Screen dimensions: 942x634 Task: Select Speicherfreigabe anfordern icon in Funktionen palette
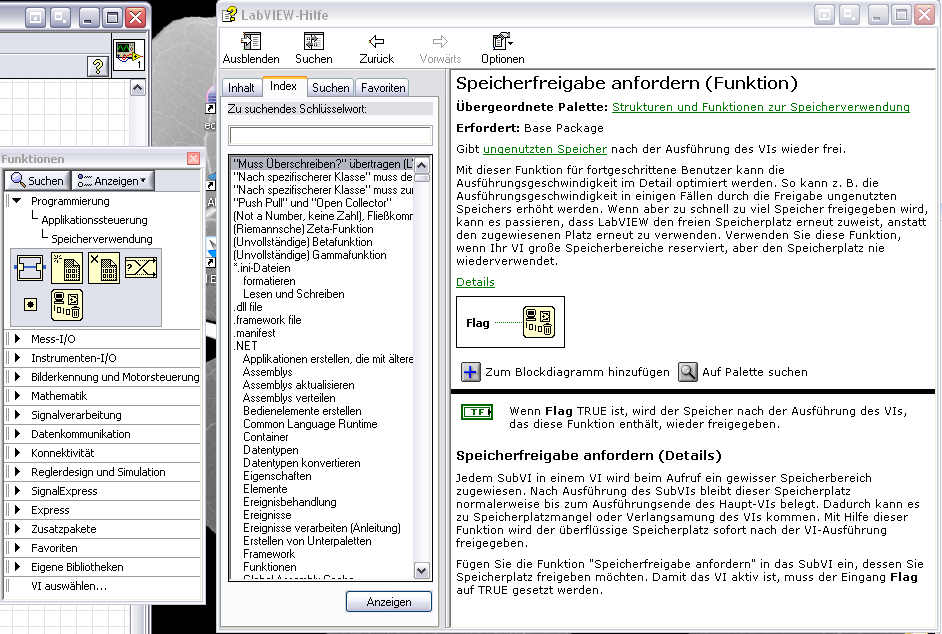67,305
